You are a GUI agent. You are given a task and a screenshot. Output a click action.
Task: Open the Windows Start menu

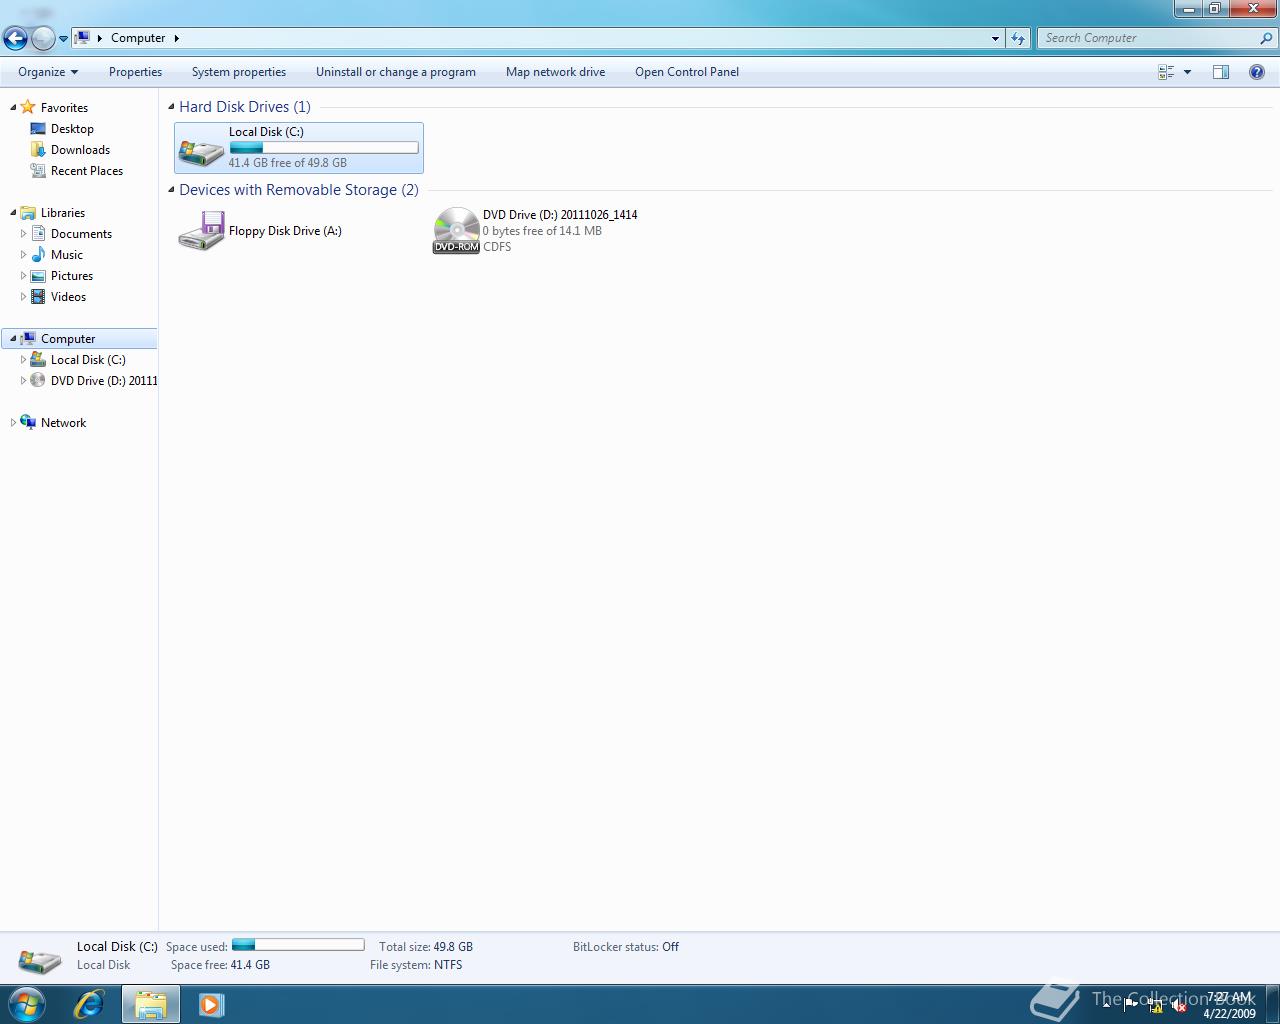coord(27,1004)
